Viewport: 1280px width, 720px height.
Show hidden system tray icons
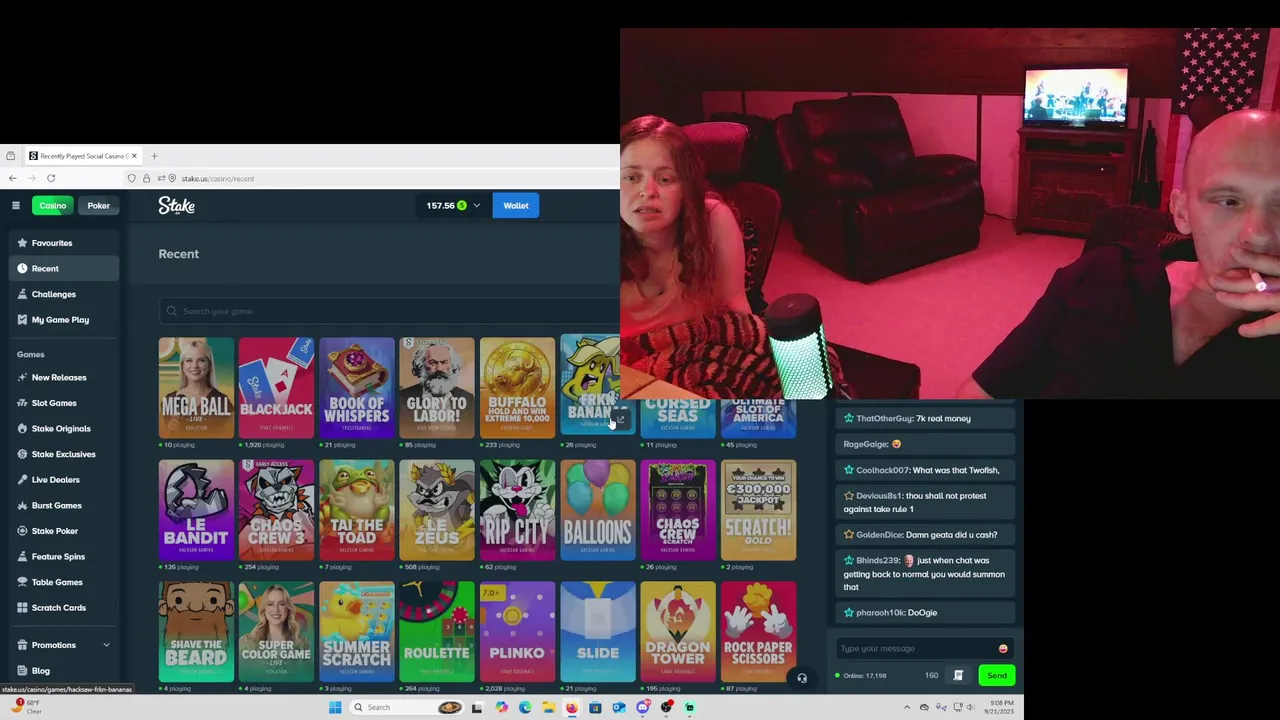(x=907, y=707)
